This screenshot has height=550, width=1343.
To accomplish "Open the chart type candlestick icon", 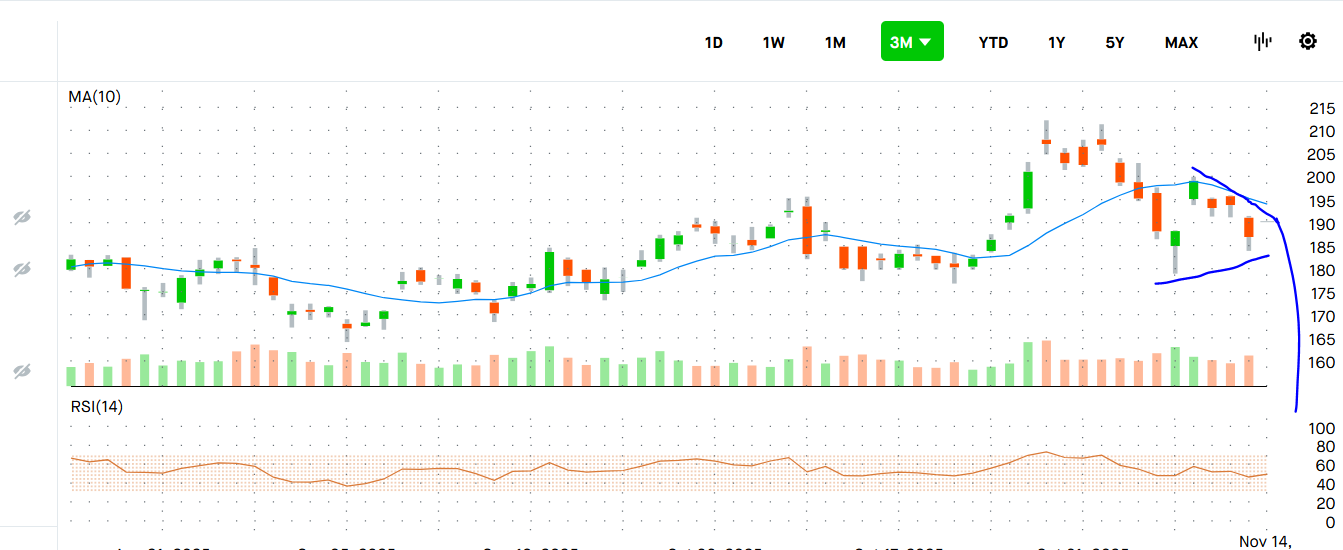I will pyautogui.click(x=1263, y=41).
